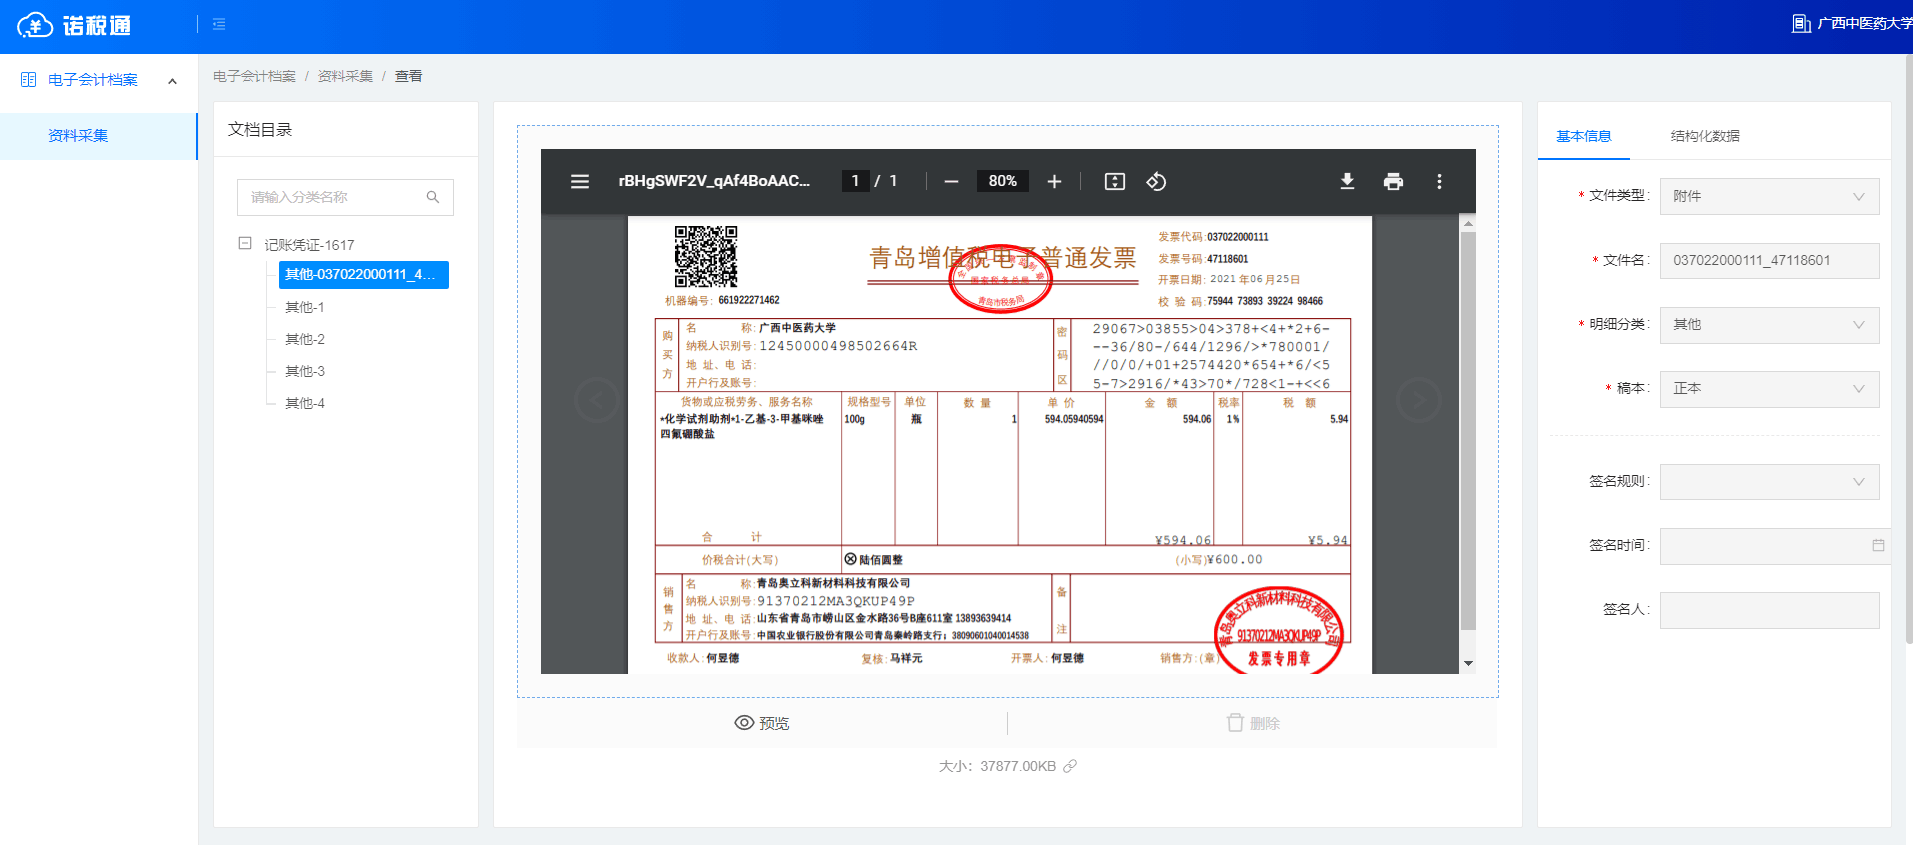Open the PDF viewer sidebar menu icon
Image resolution: width=1913 pixels, height=845 pixels.
click(x=579, y=182)
